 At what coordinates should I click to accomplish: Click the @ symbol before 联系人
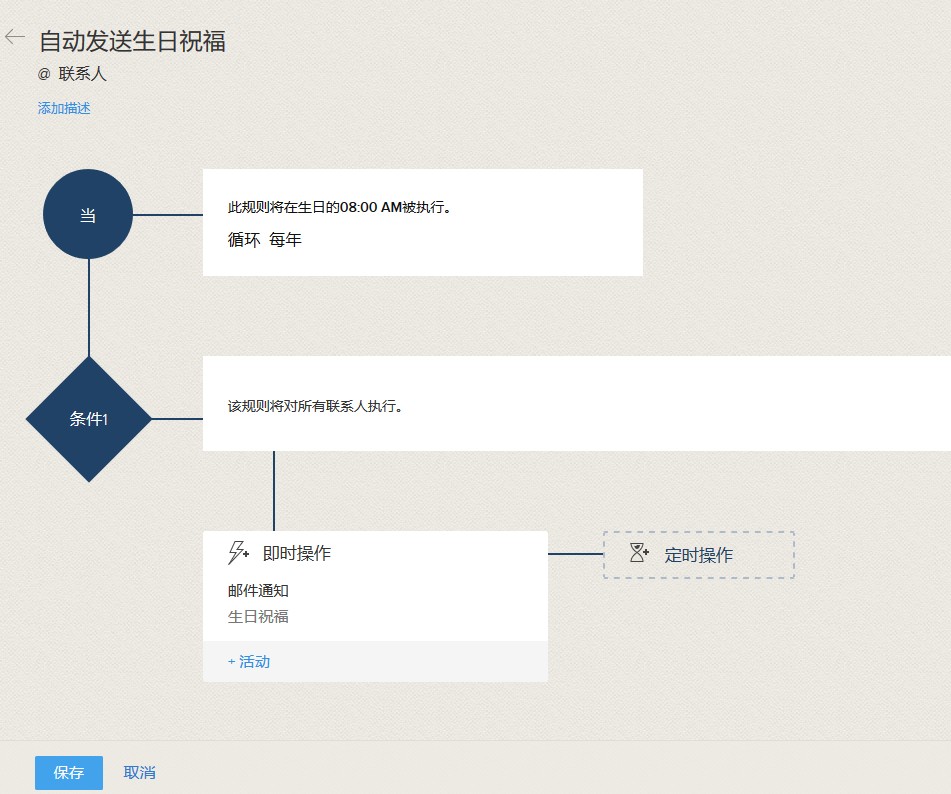click(x=44, y=74)
